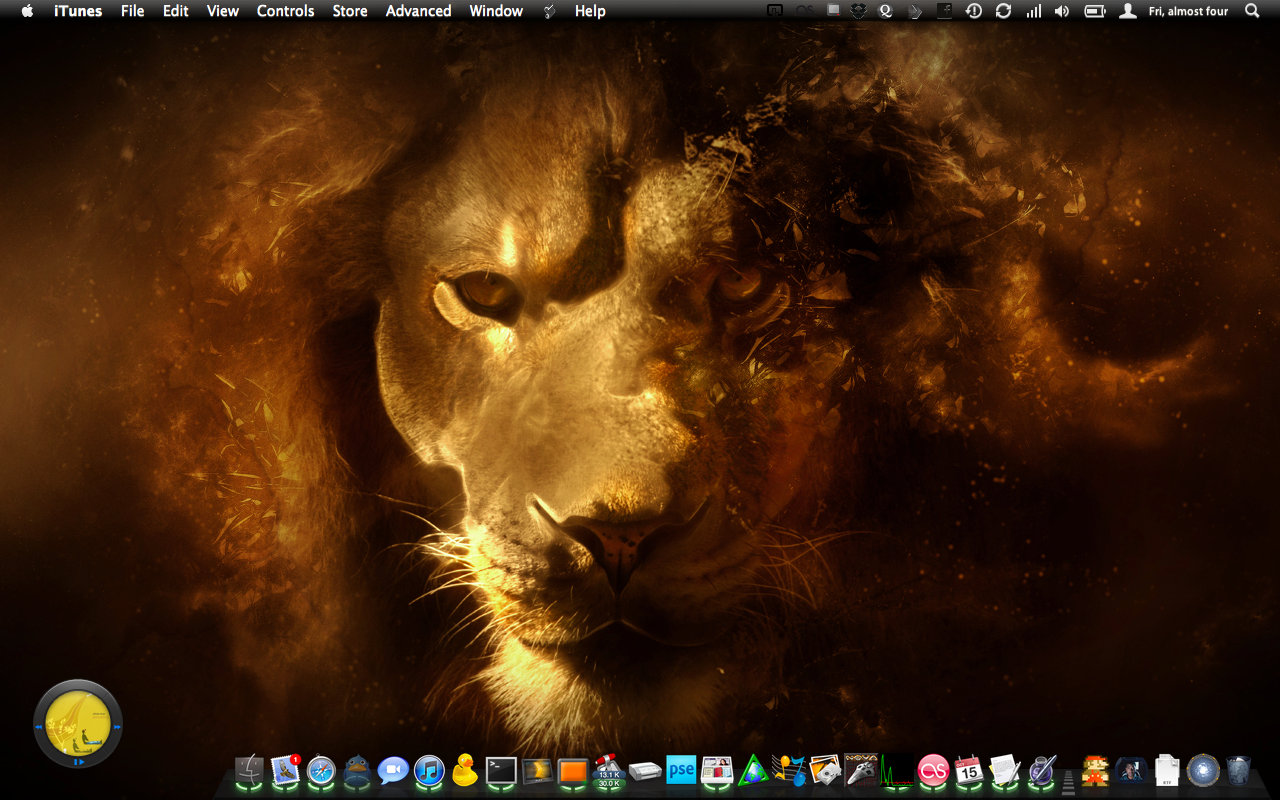
Task: Open the Trash in the dock
Action: (1239, 770)
